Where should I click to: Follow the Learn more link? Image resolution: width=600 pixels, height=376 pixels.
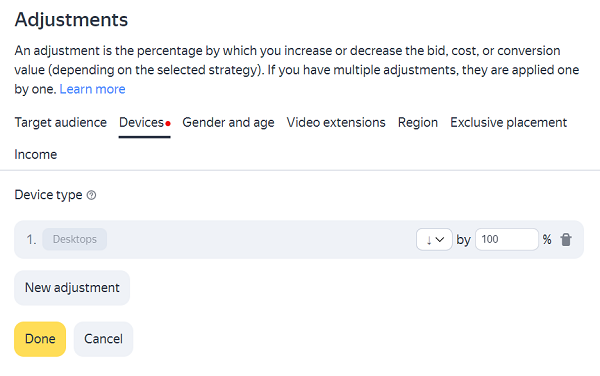point(92,89)
